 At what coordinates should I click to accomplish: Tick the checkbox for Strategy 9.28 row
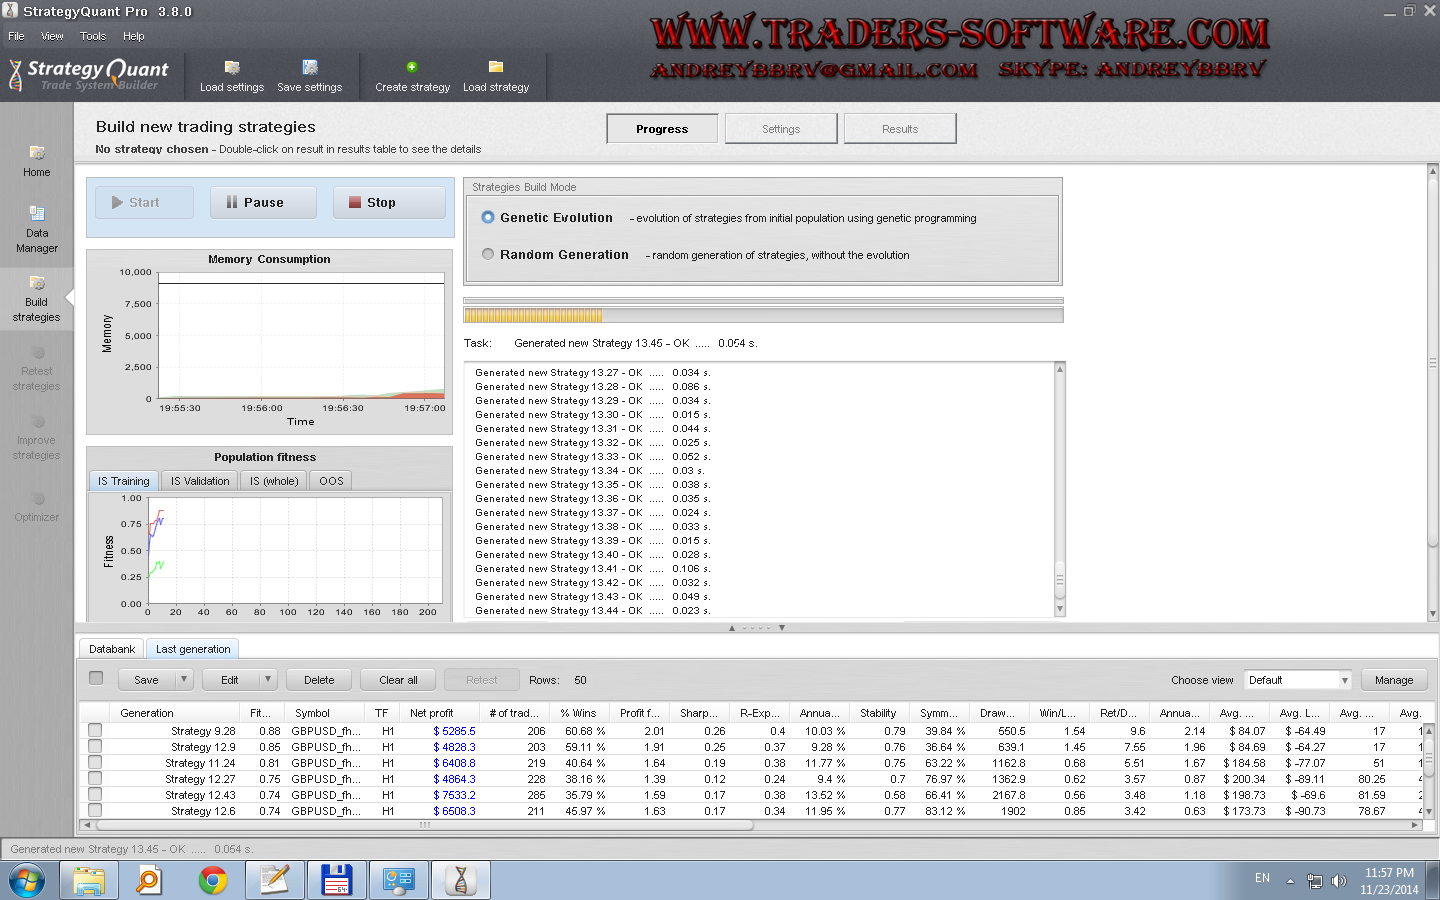tap(95, 731)
